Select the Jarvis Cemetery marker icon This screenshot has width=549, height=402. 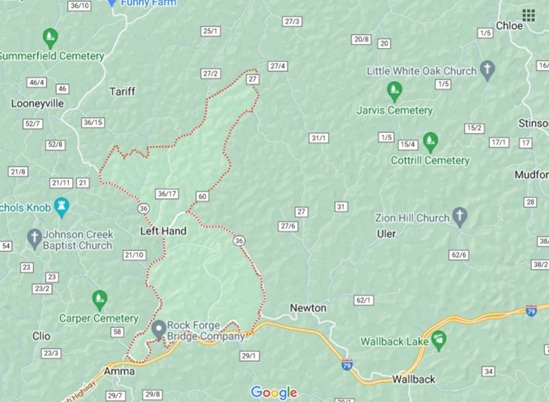click(x=395, y=92)
